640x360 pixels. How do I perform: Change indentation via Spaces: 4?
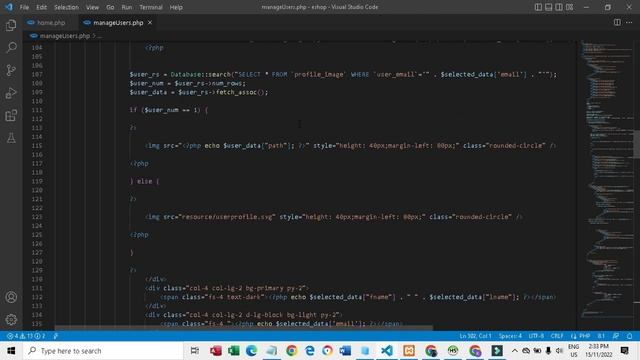pos(510,336)
